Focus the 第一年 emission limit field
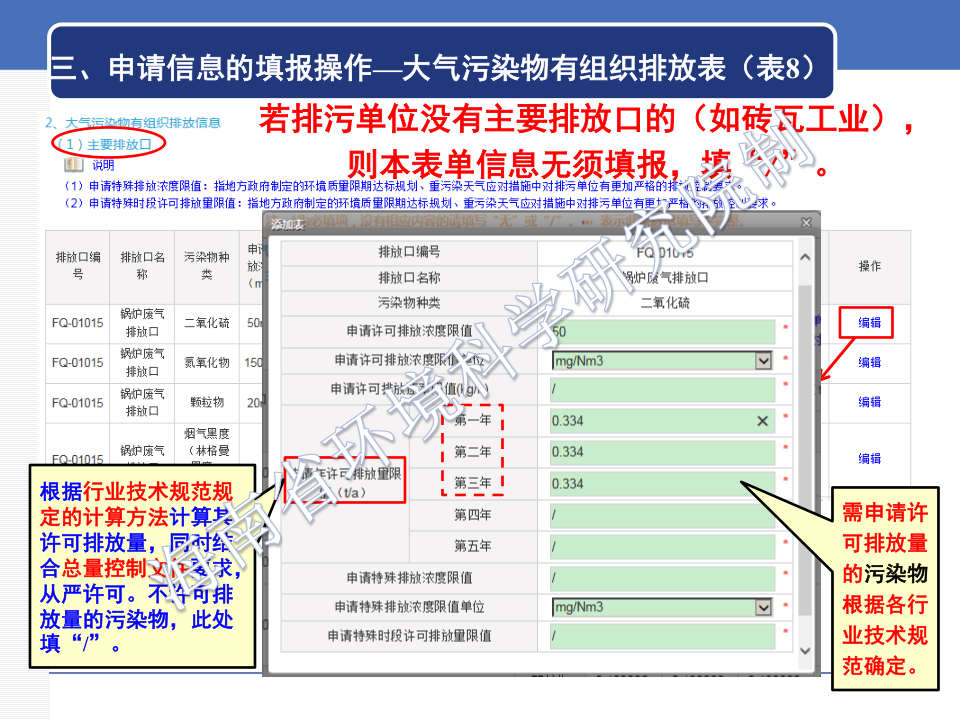960x720 pixels. (662, 421)
